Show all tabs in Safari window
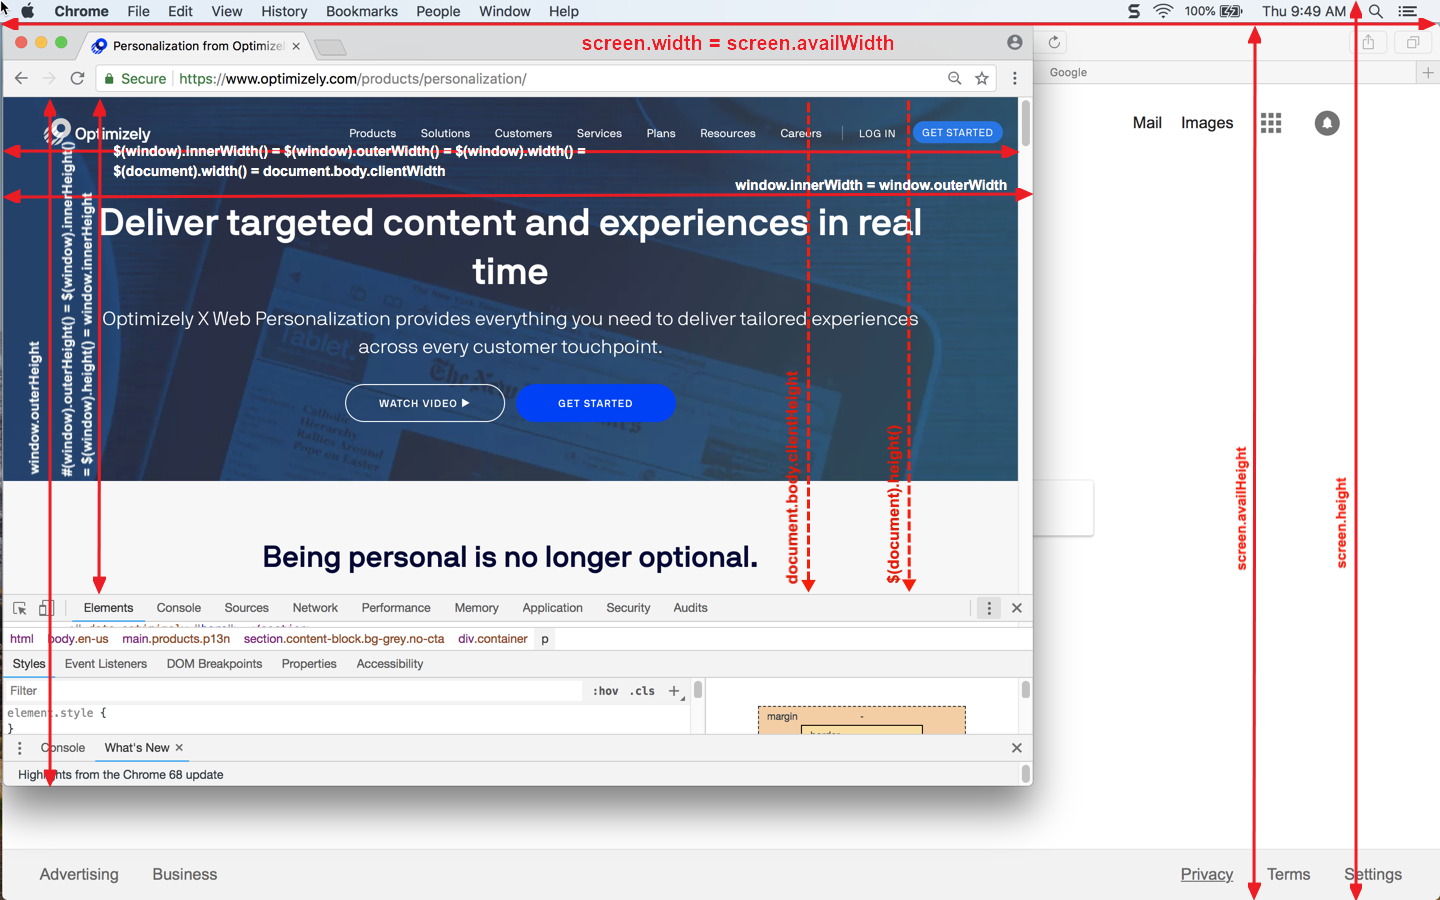The width and height of the screenshot is (1440, 900). 1413,42
